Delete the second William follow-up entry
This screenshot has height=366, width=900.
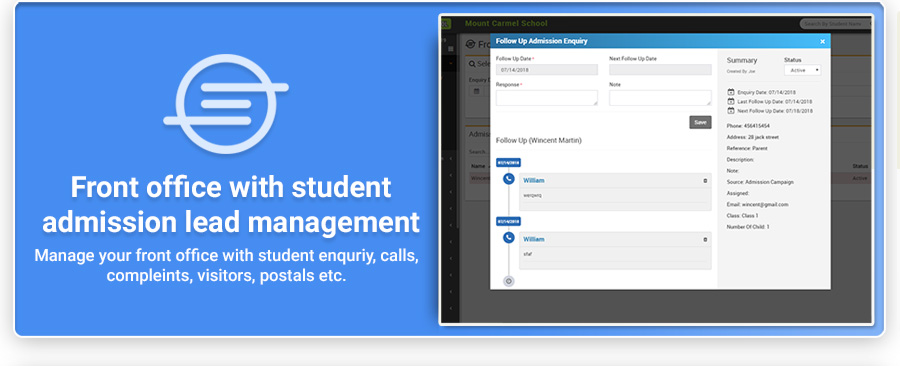(705, 239)
